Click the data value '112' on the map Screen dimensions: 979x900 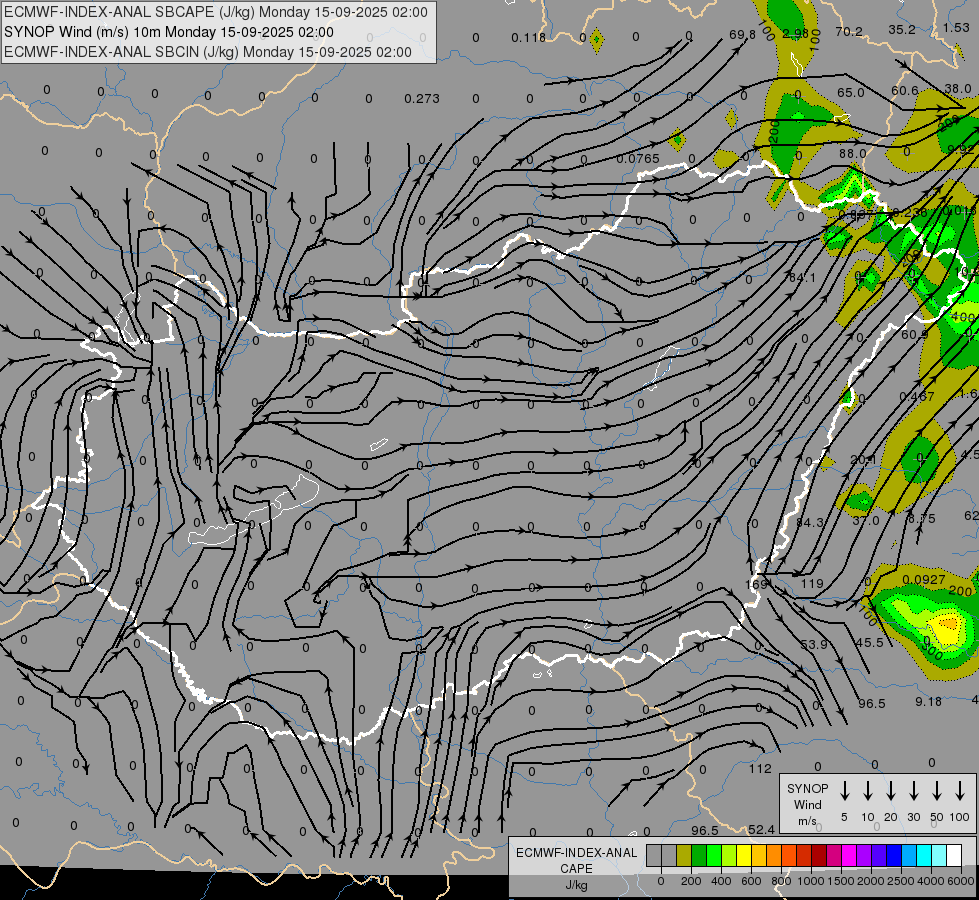tap(760, 769)
